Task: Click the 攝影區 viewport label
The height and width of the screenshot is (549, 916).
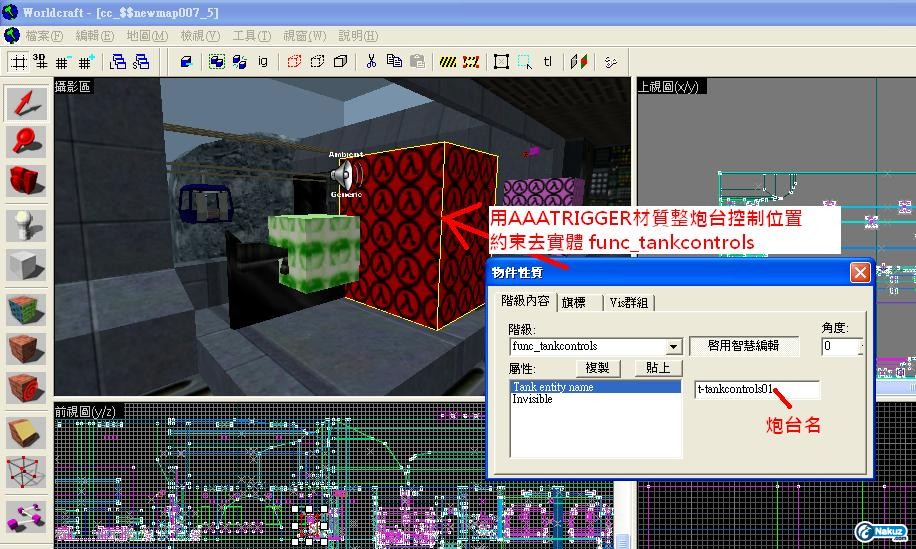Action: coord(72,86)
